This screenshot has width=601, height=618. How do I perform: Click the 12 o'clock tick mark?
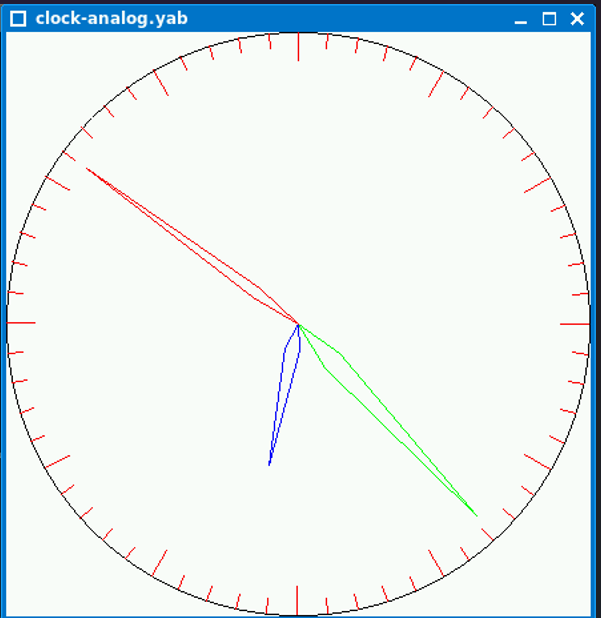point(298,46)
